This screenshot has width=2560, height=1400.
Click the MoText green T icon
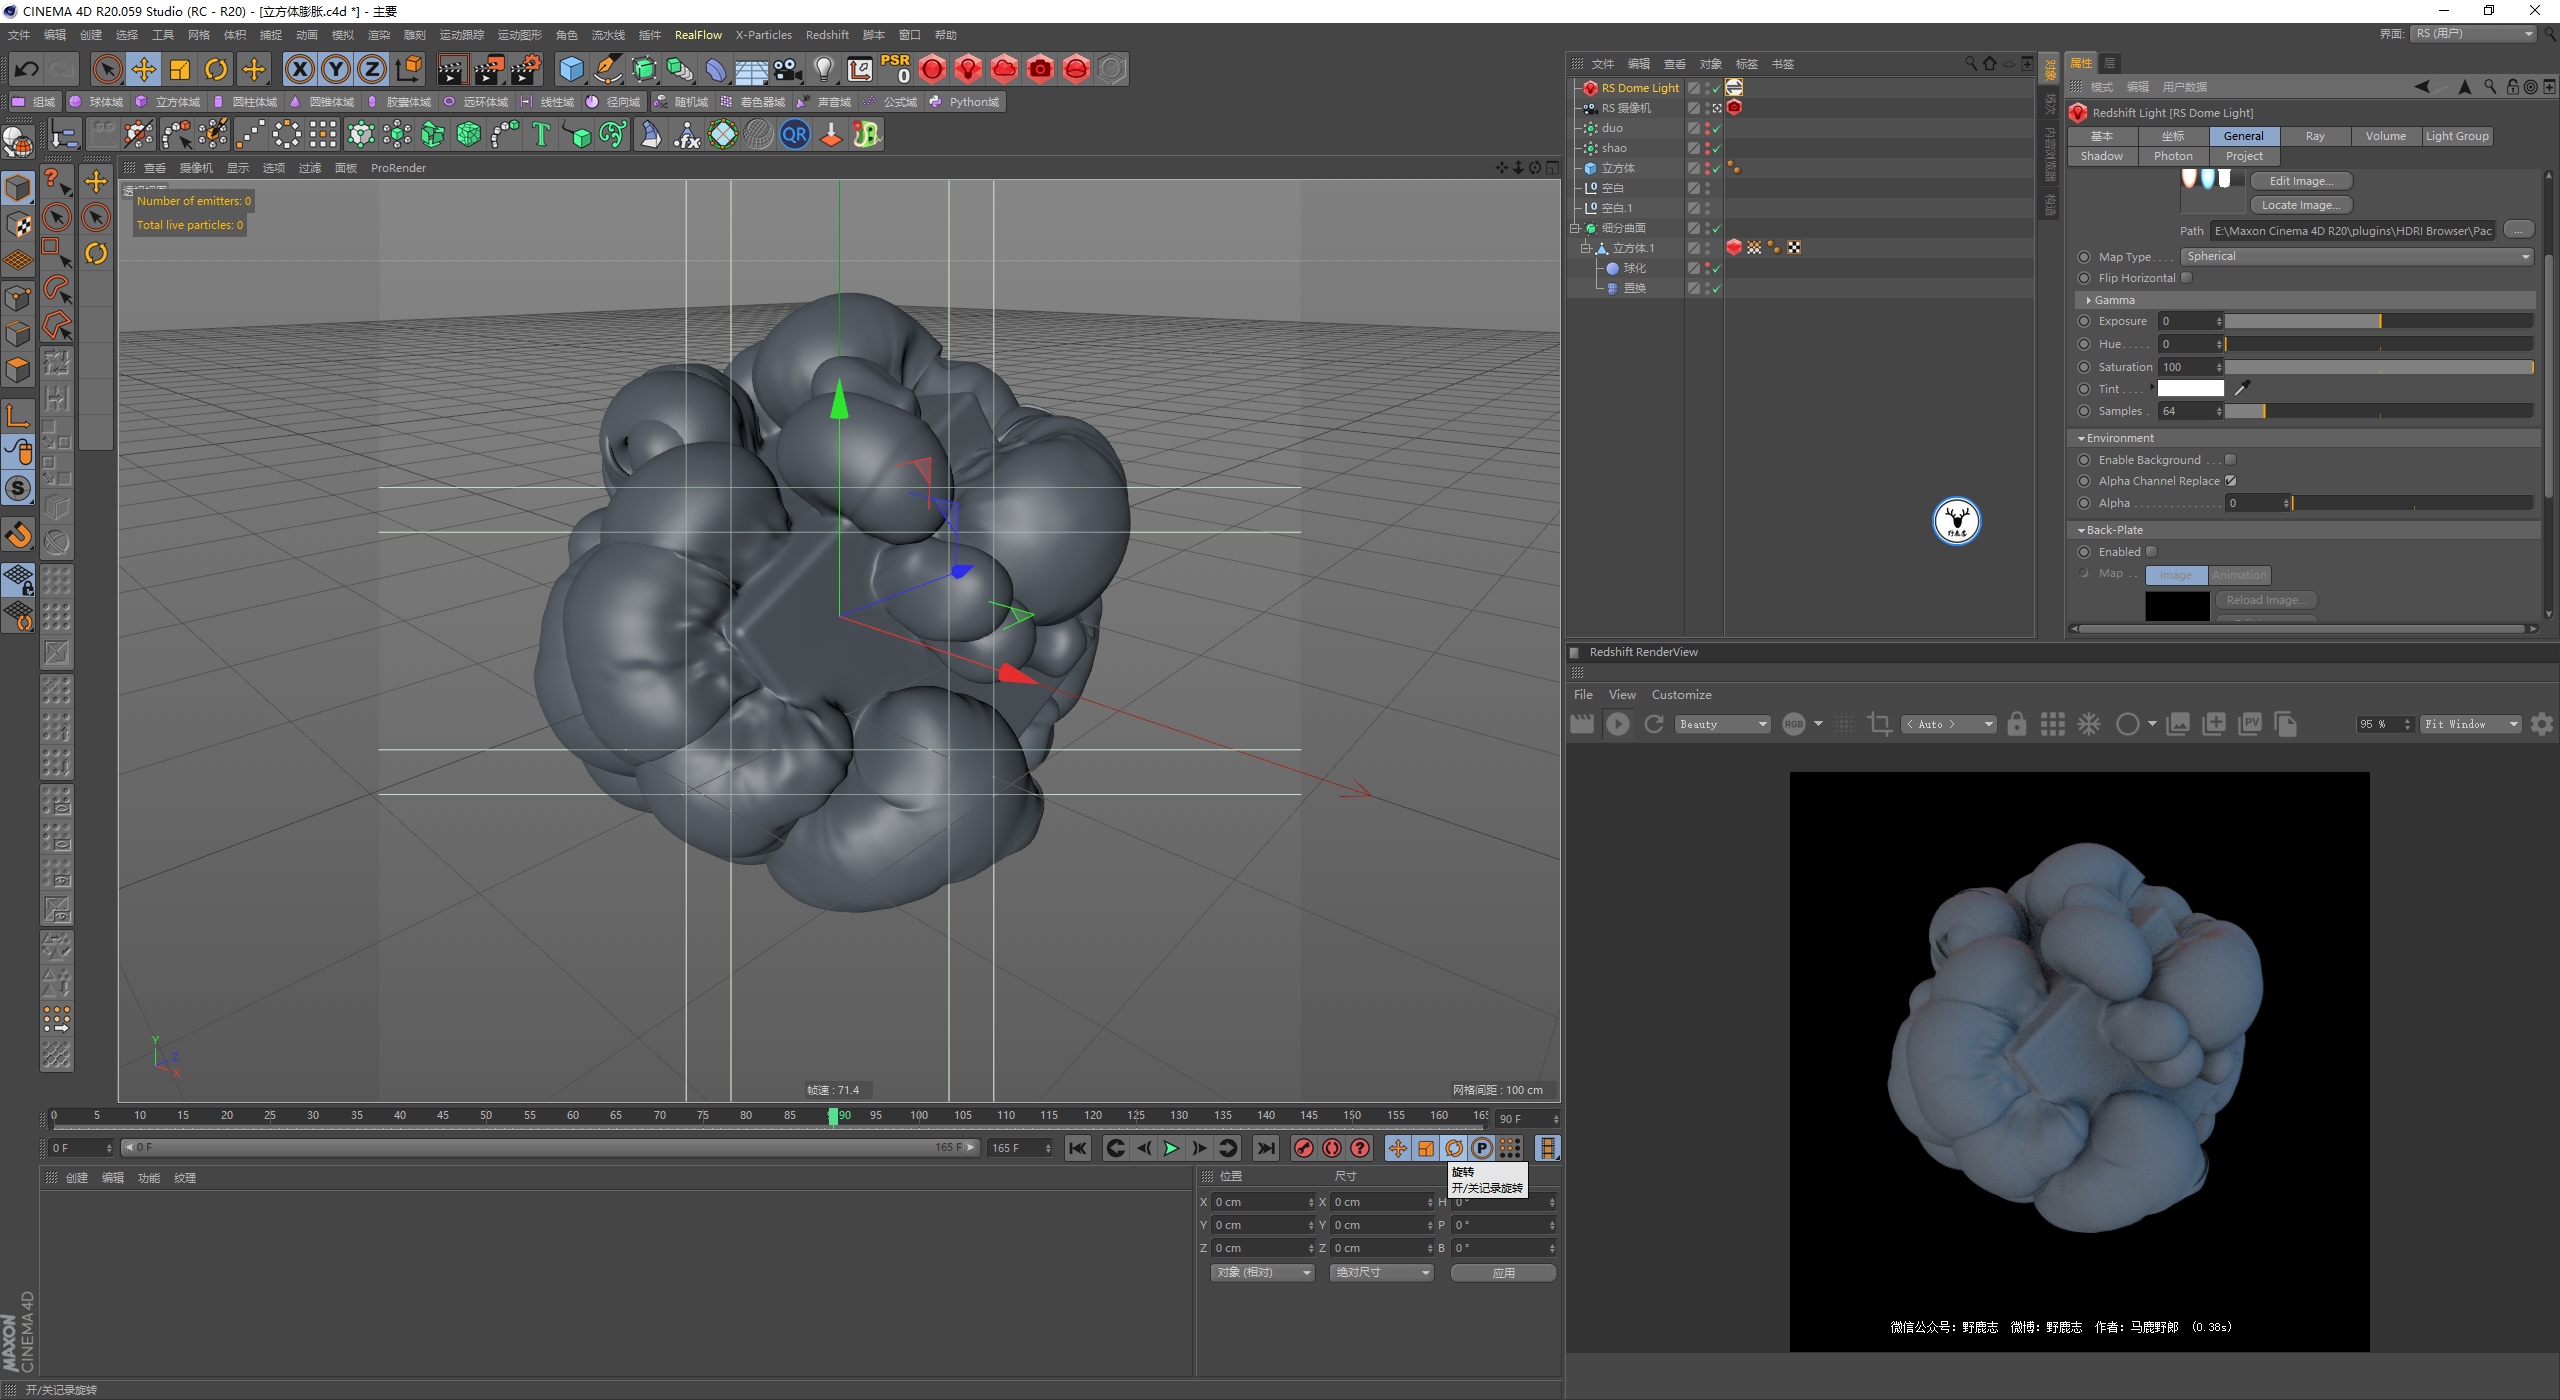(541, 134)
